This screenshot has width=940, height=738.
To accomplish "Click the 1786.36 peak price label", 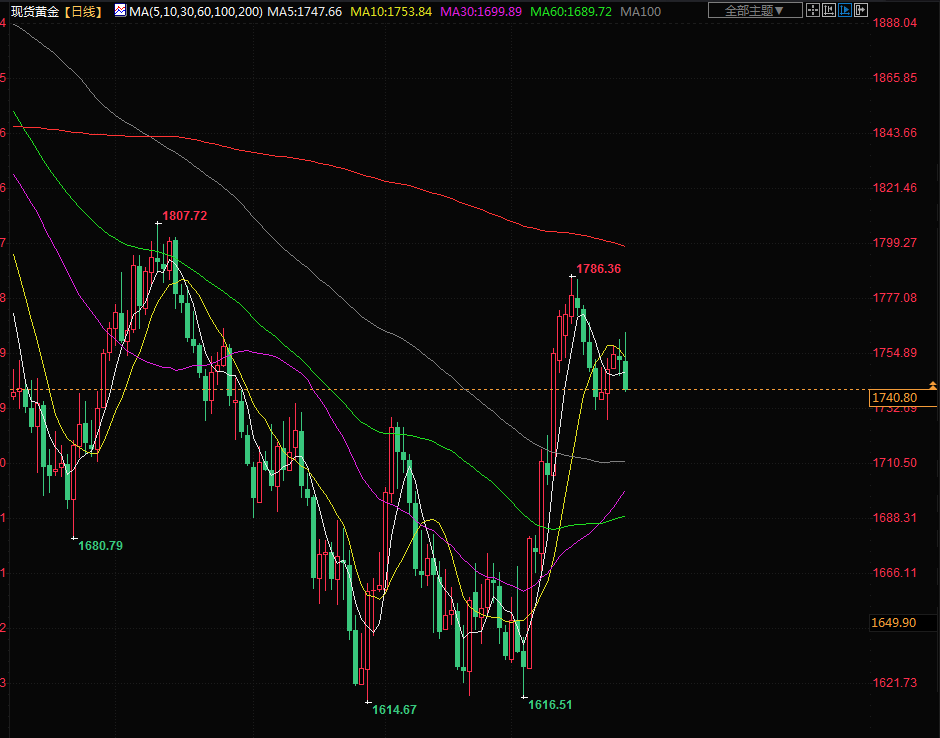I will (598, 269).
